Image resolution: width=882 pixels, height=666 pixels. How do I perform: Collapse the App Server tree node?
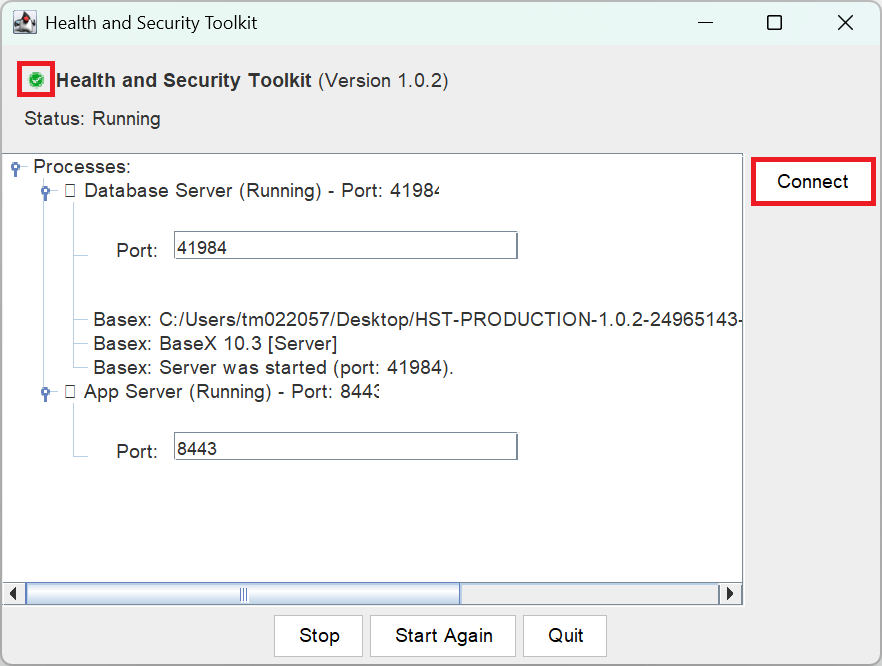tap(46, 393)
